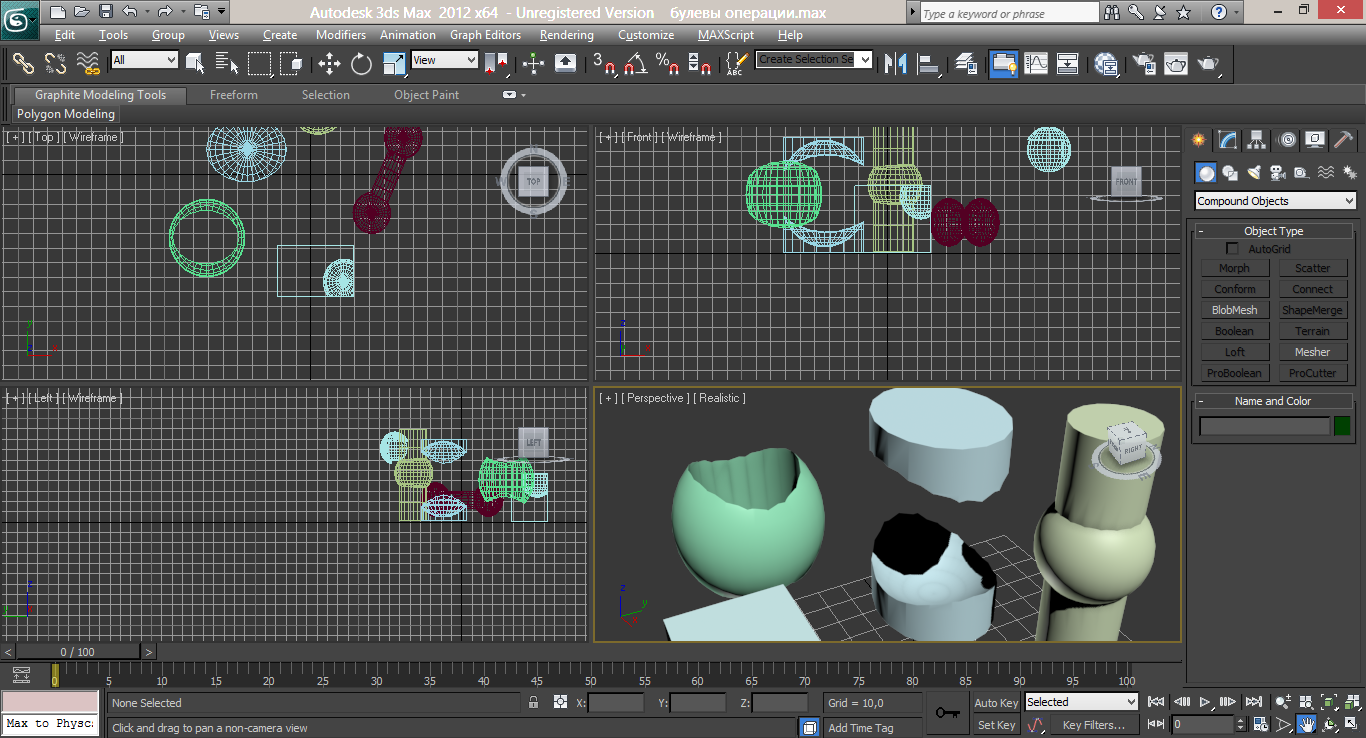Toggle Auto Key animation mode
1366x738 pixels.
coord(996,703)
